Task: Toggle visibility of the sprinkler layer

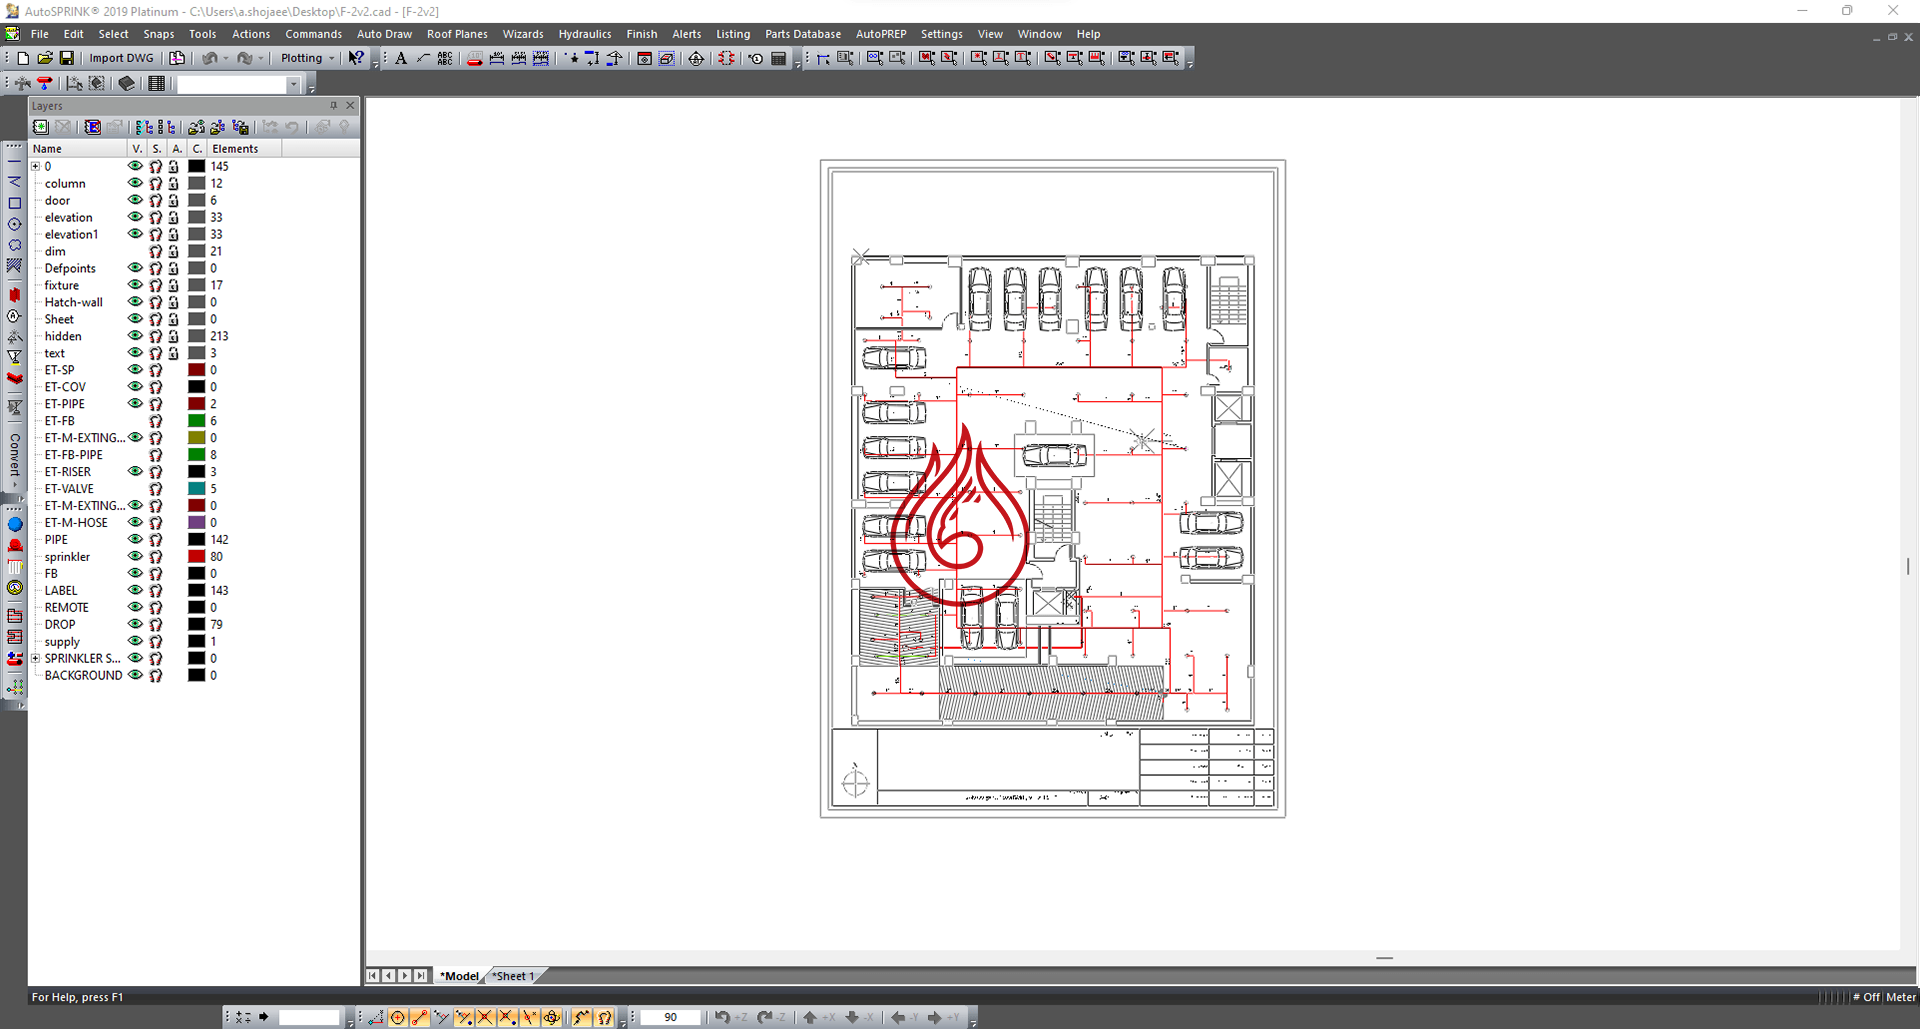Action: point(135,556)
